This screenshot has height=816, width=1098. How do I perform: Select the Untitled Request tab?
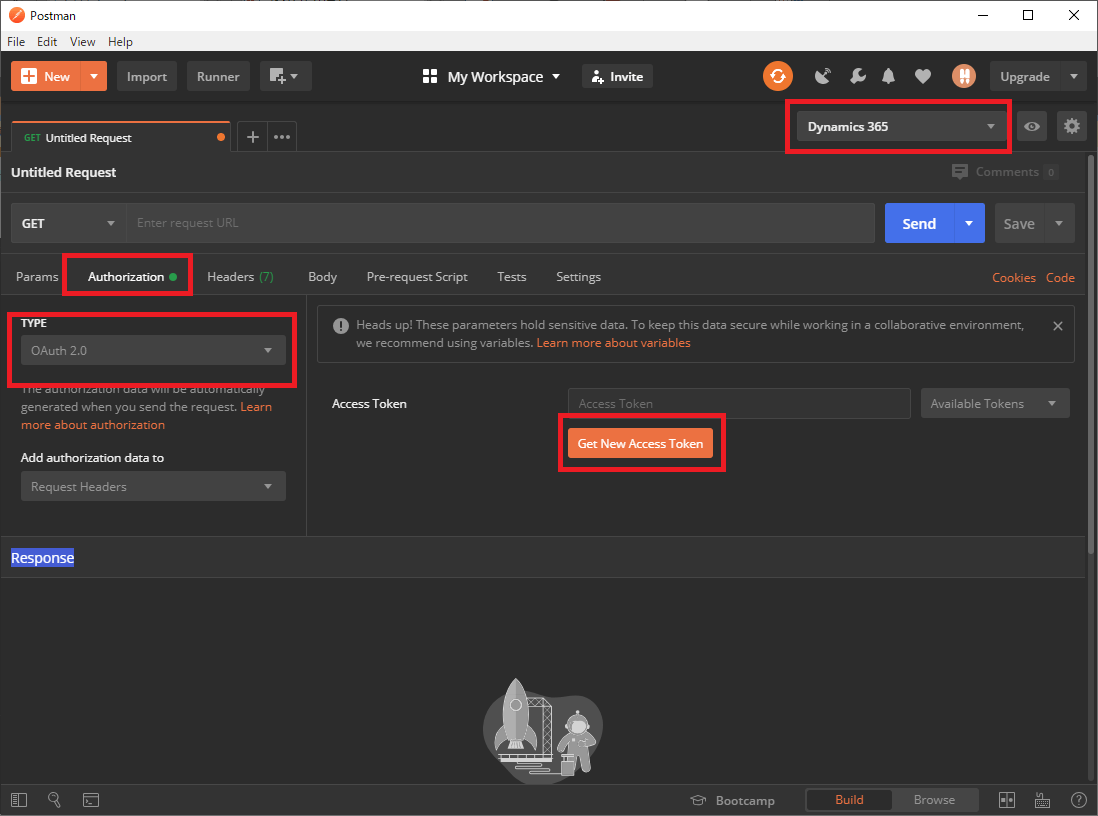[121, 137]
